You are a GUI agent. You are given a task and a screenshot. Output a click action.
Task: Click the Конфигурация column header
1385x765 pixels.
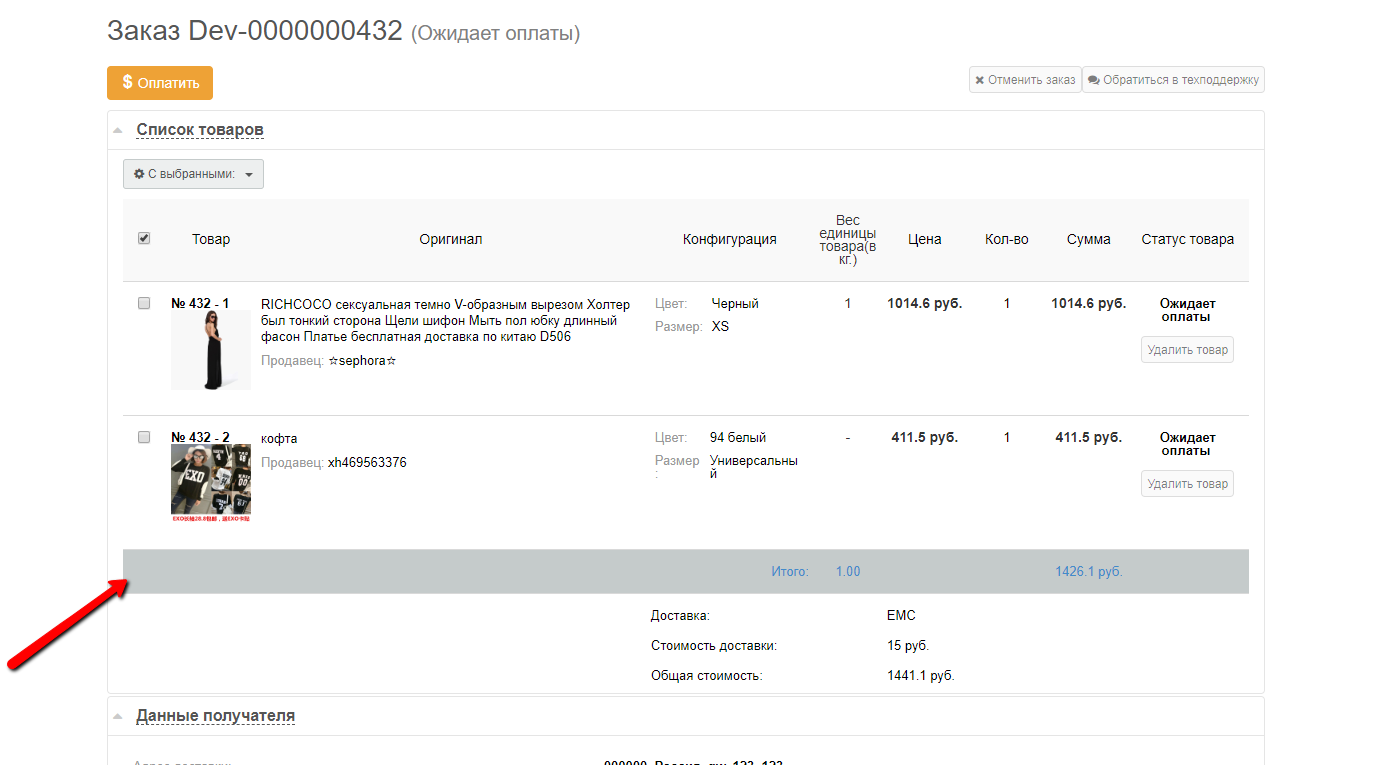(730, 239)
